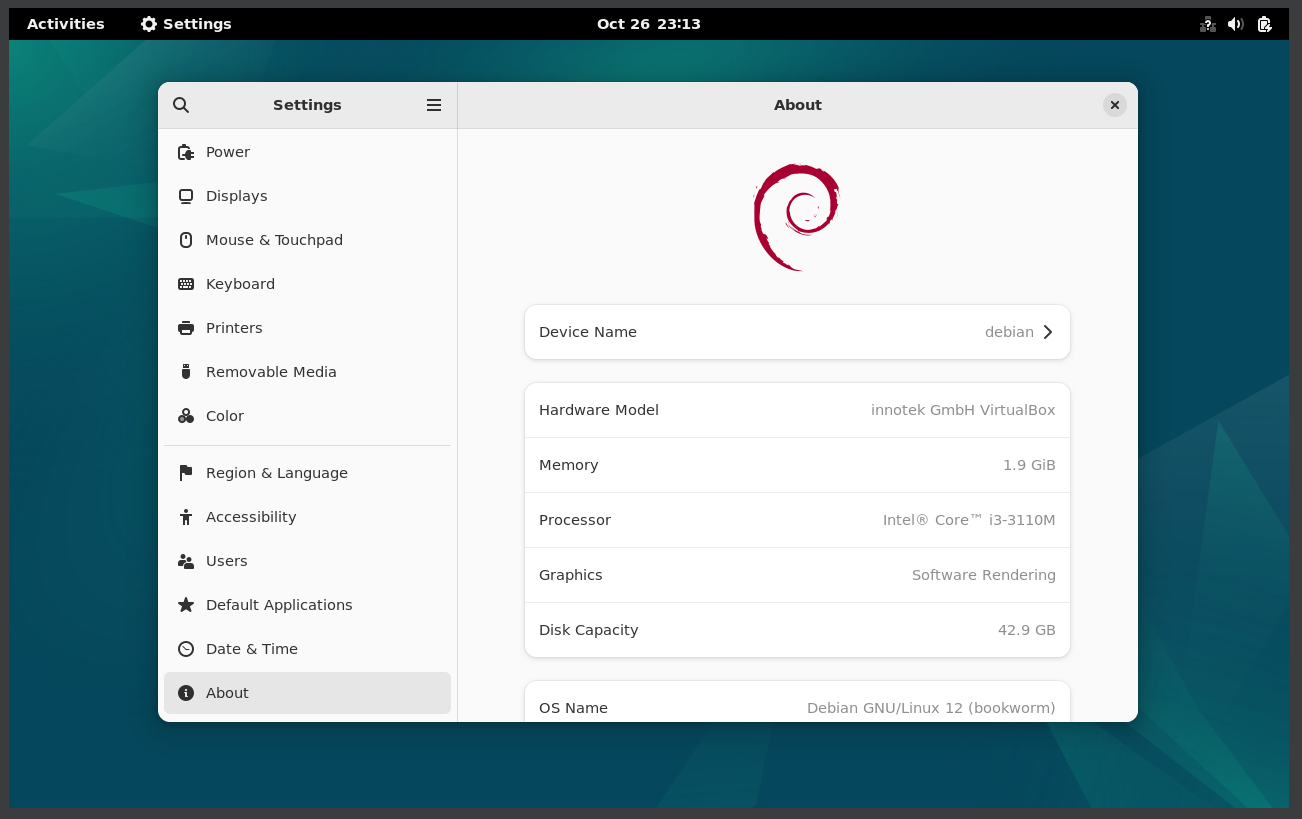This screenshot has height=819, width=1302.
Task: Select the Keyboard icon in the sidebar
Action: tap(185, 284)
